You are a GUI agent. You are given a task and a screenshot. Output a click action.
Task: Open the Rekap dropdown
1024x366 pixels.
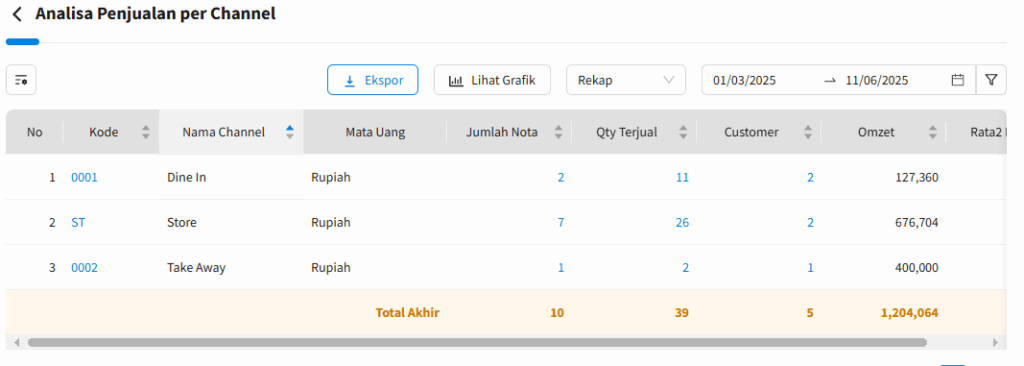[626, 80]
